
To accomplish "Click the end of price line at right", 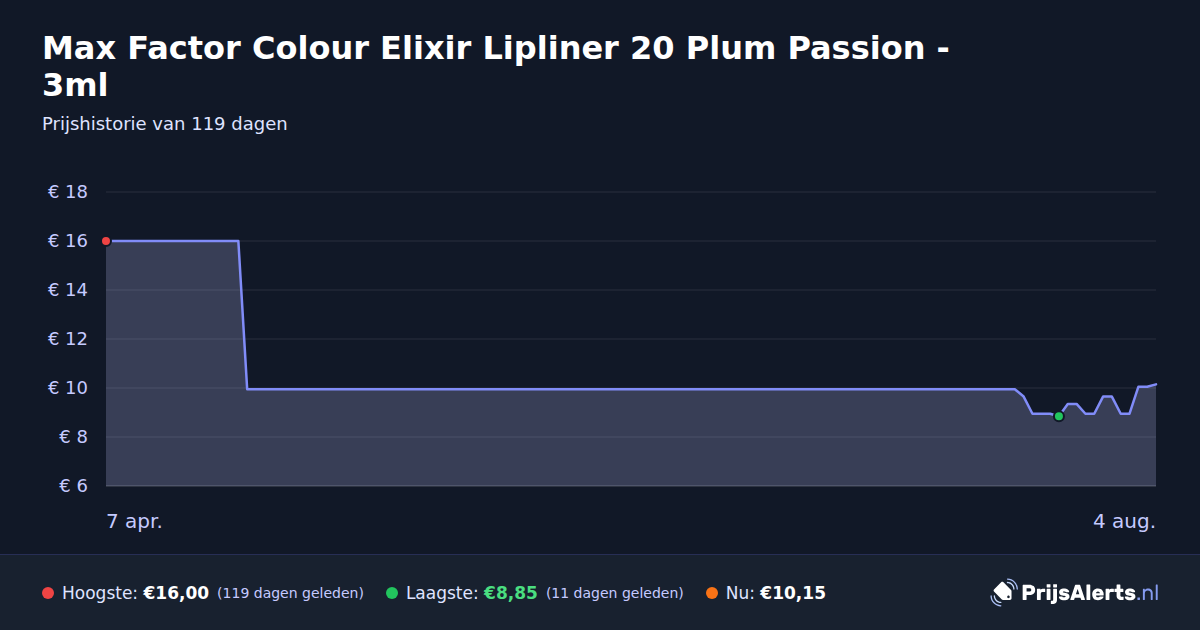I will [x=1155, y=384].
